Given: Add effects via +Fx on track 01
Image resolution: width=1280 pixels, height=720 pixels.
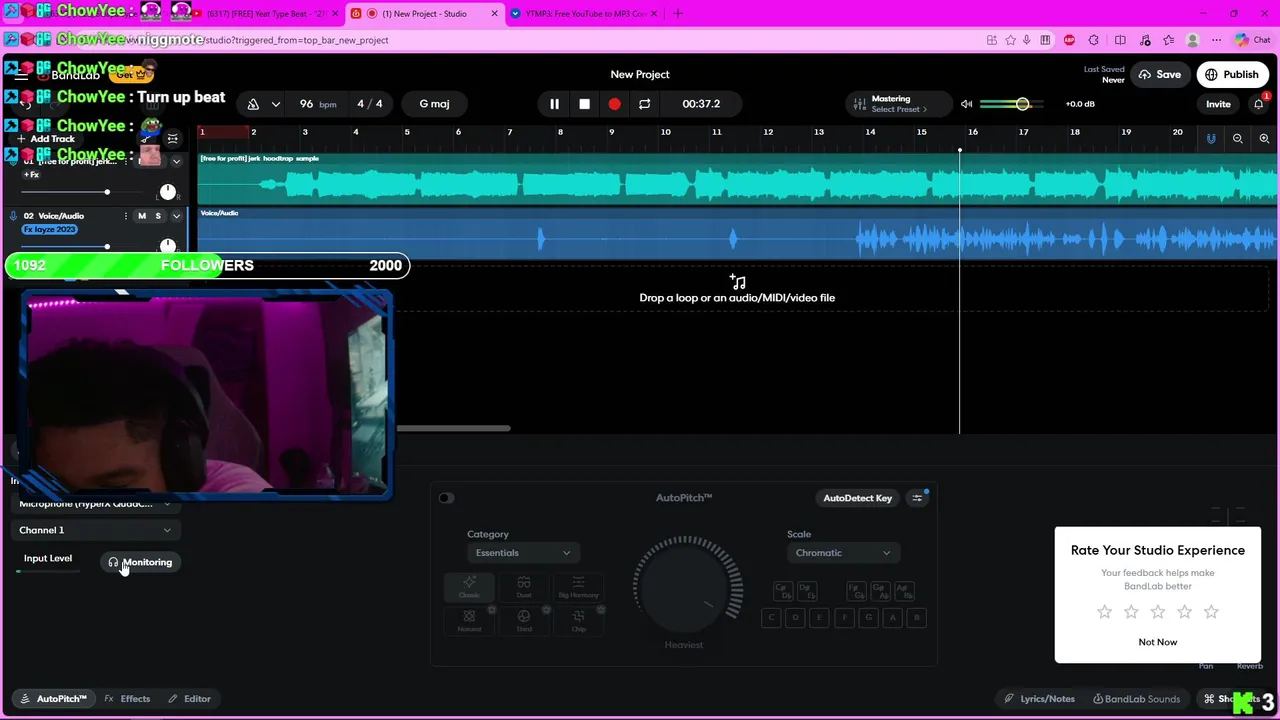Looking at the screenshot, I should point(32,175).
